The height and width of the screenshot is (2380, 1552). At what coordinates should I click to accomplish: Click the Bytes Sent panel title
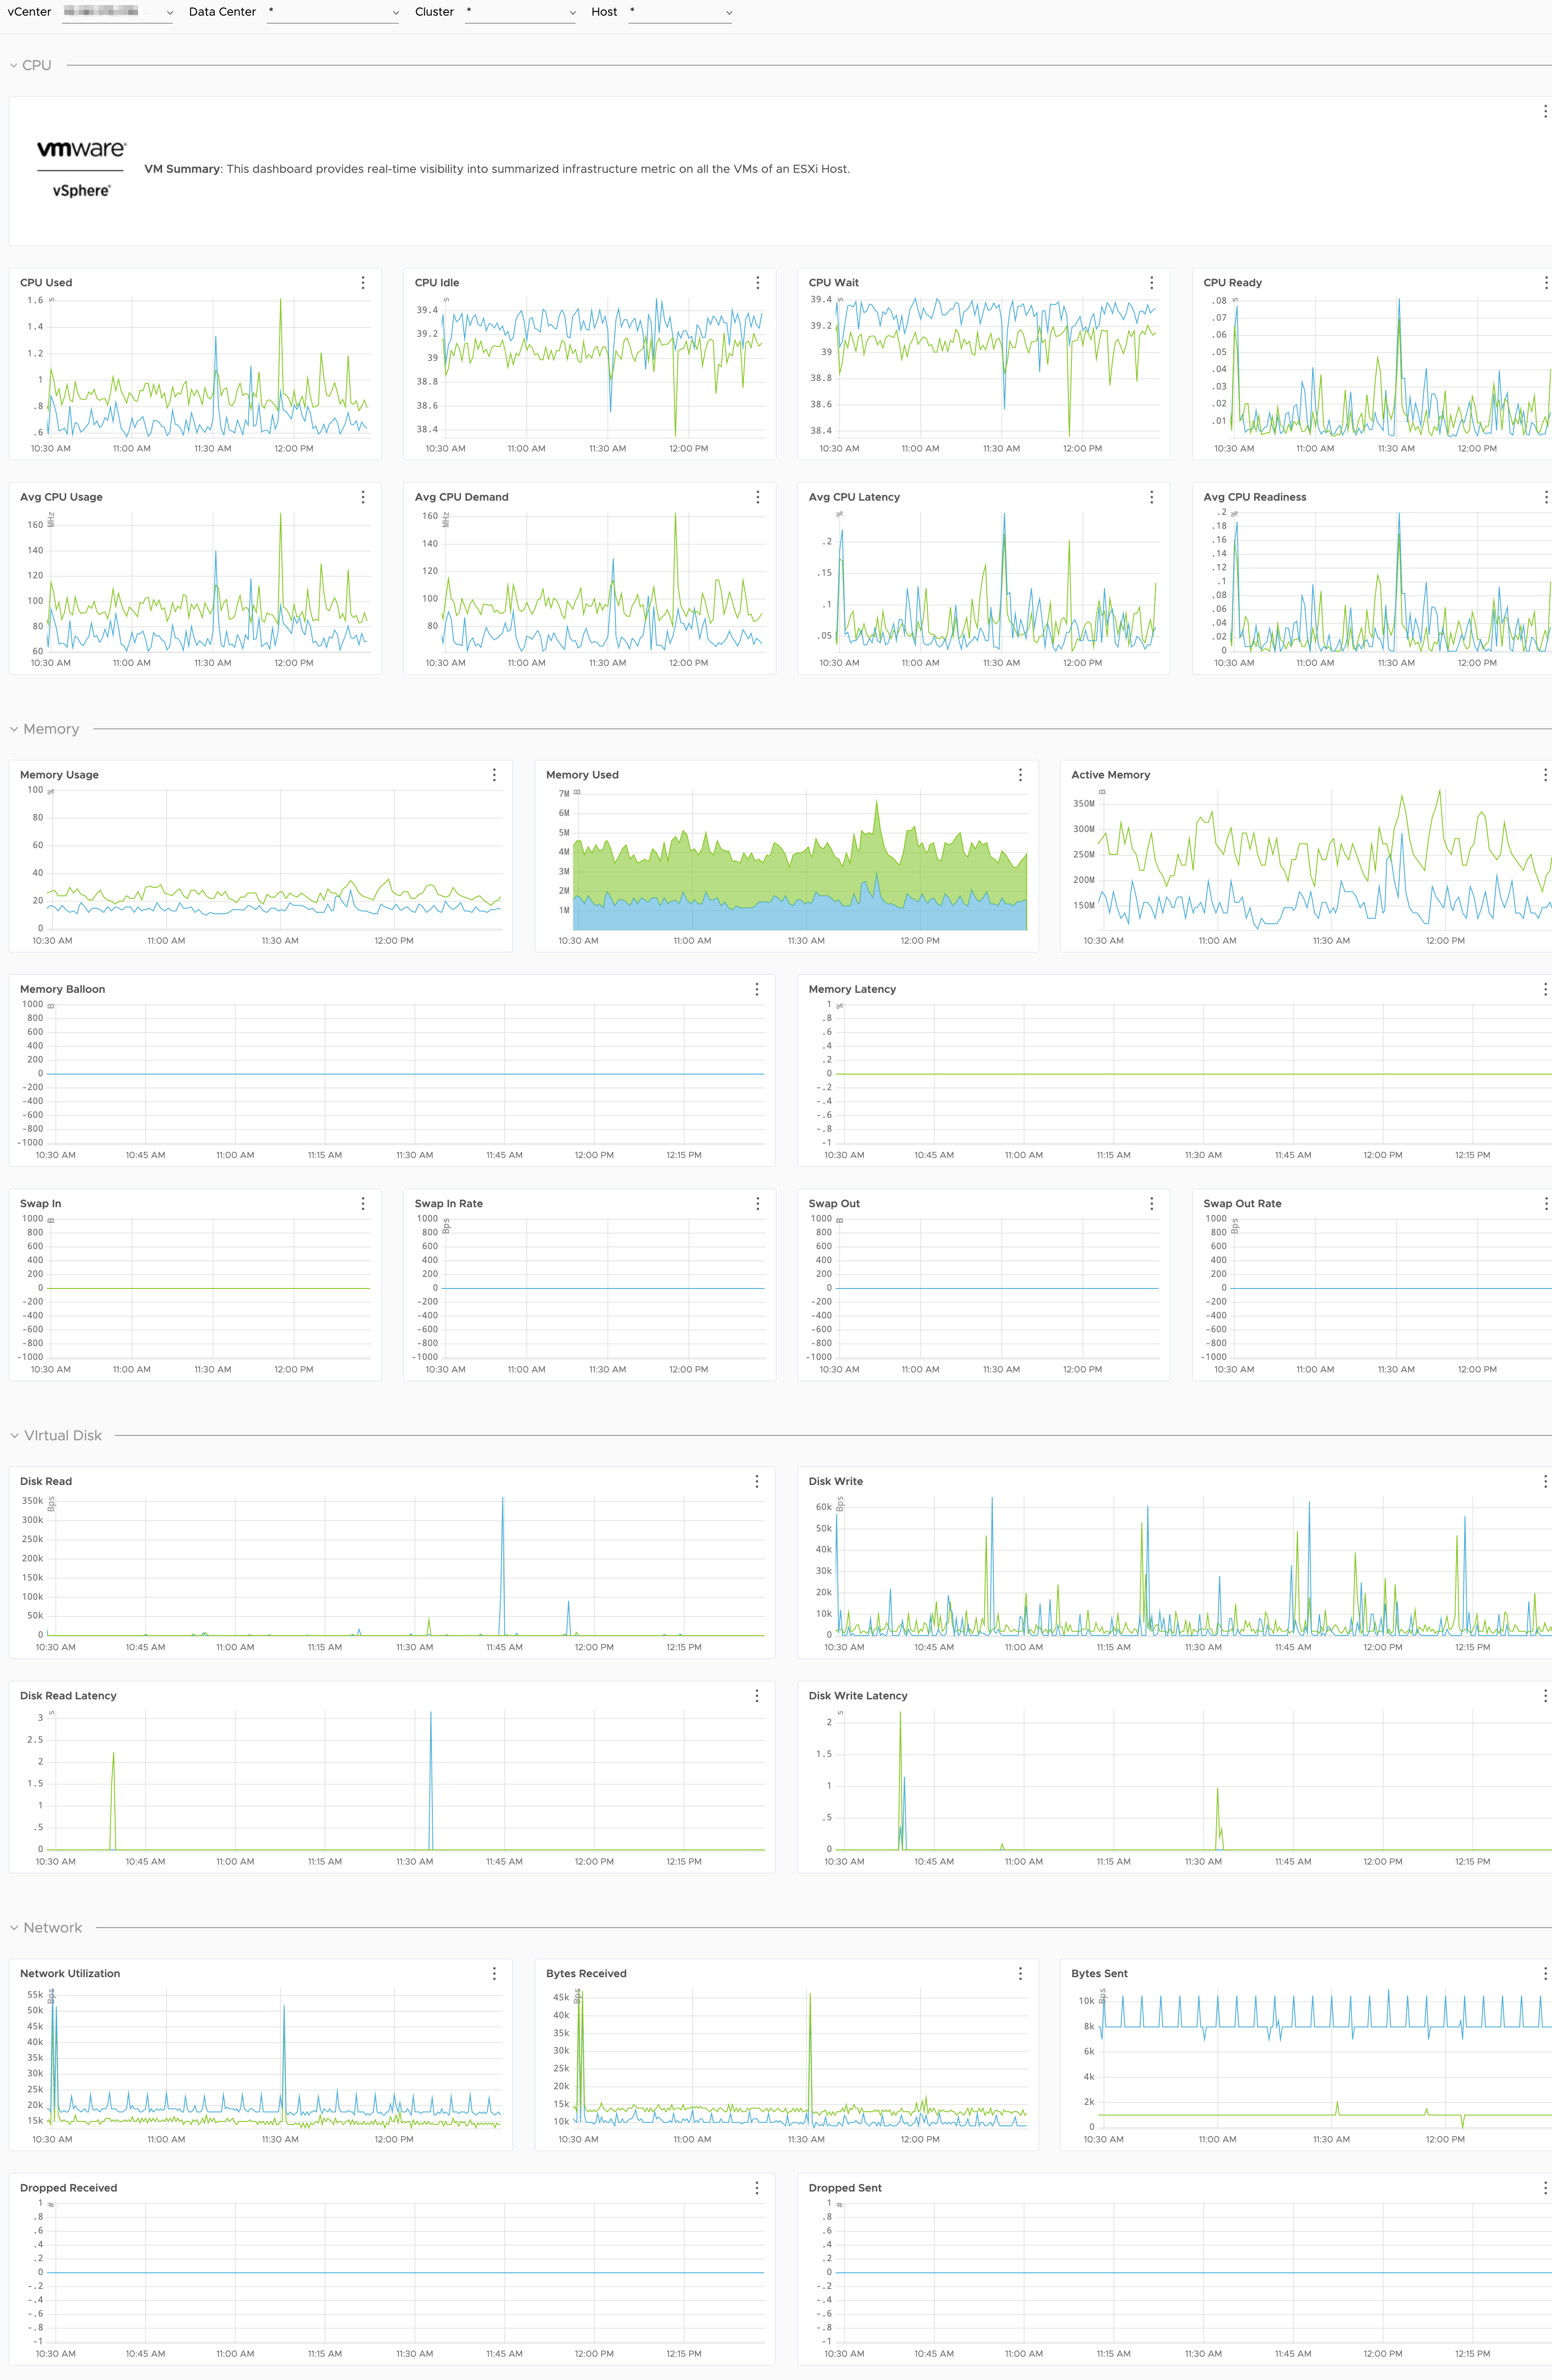tap(1099, 1973)
